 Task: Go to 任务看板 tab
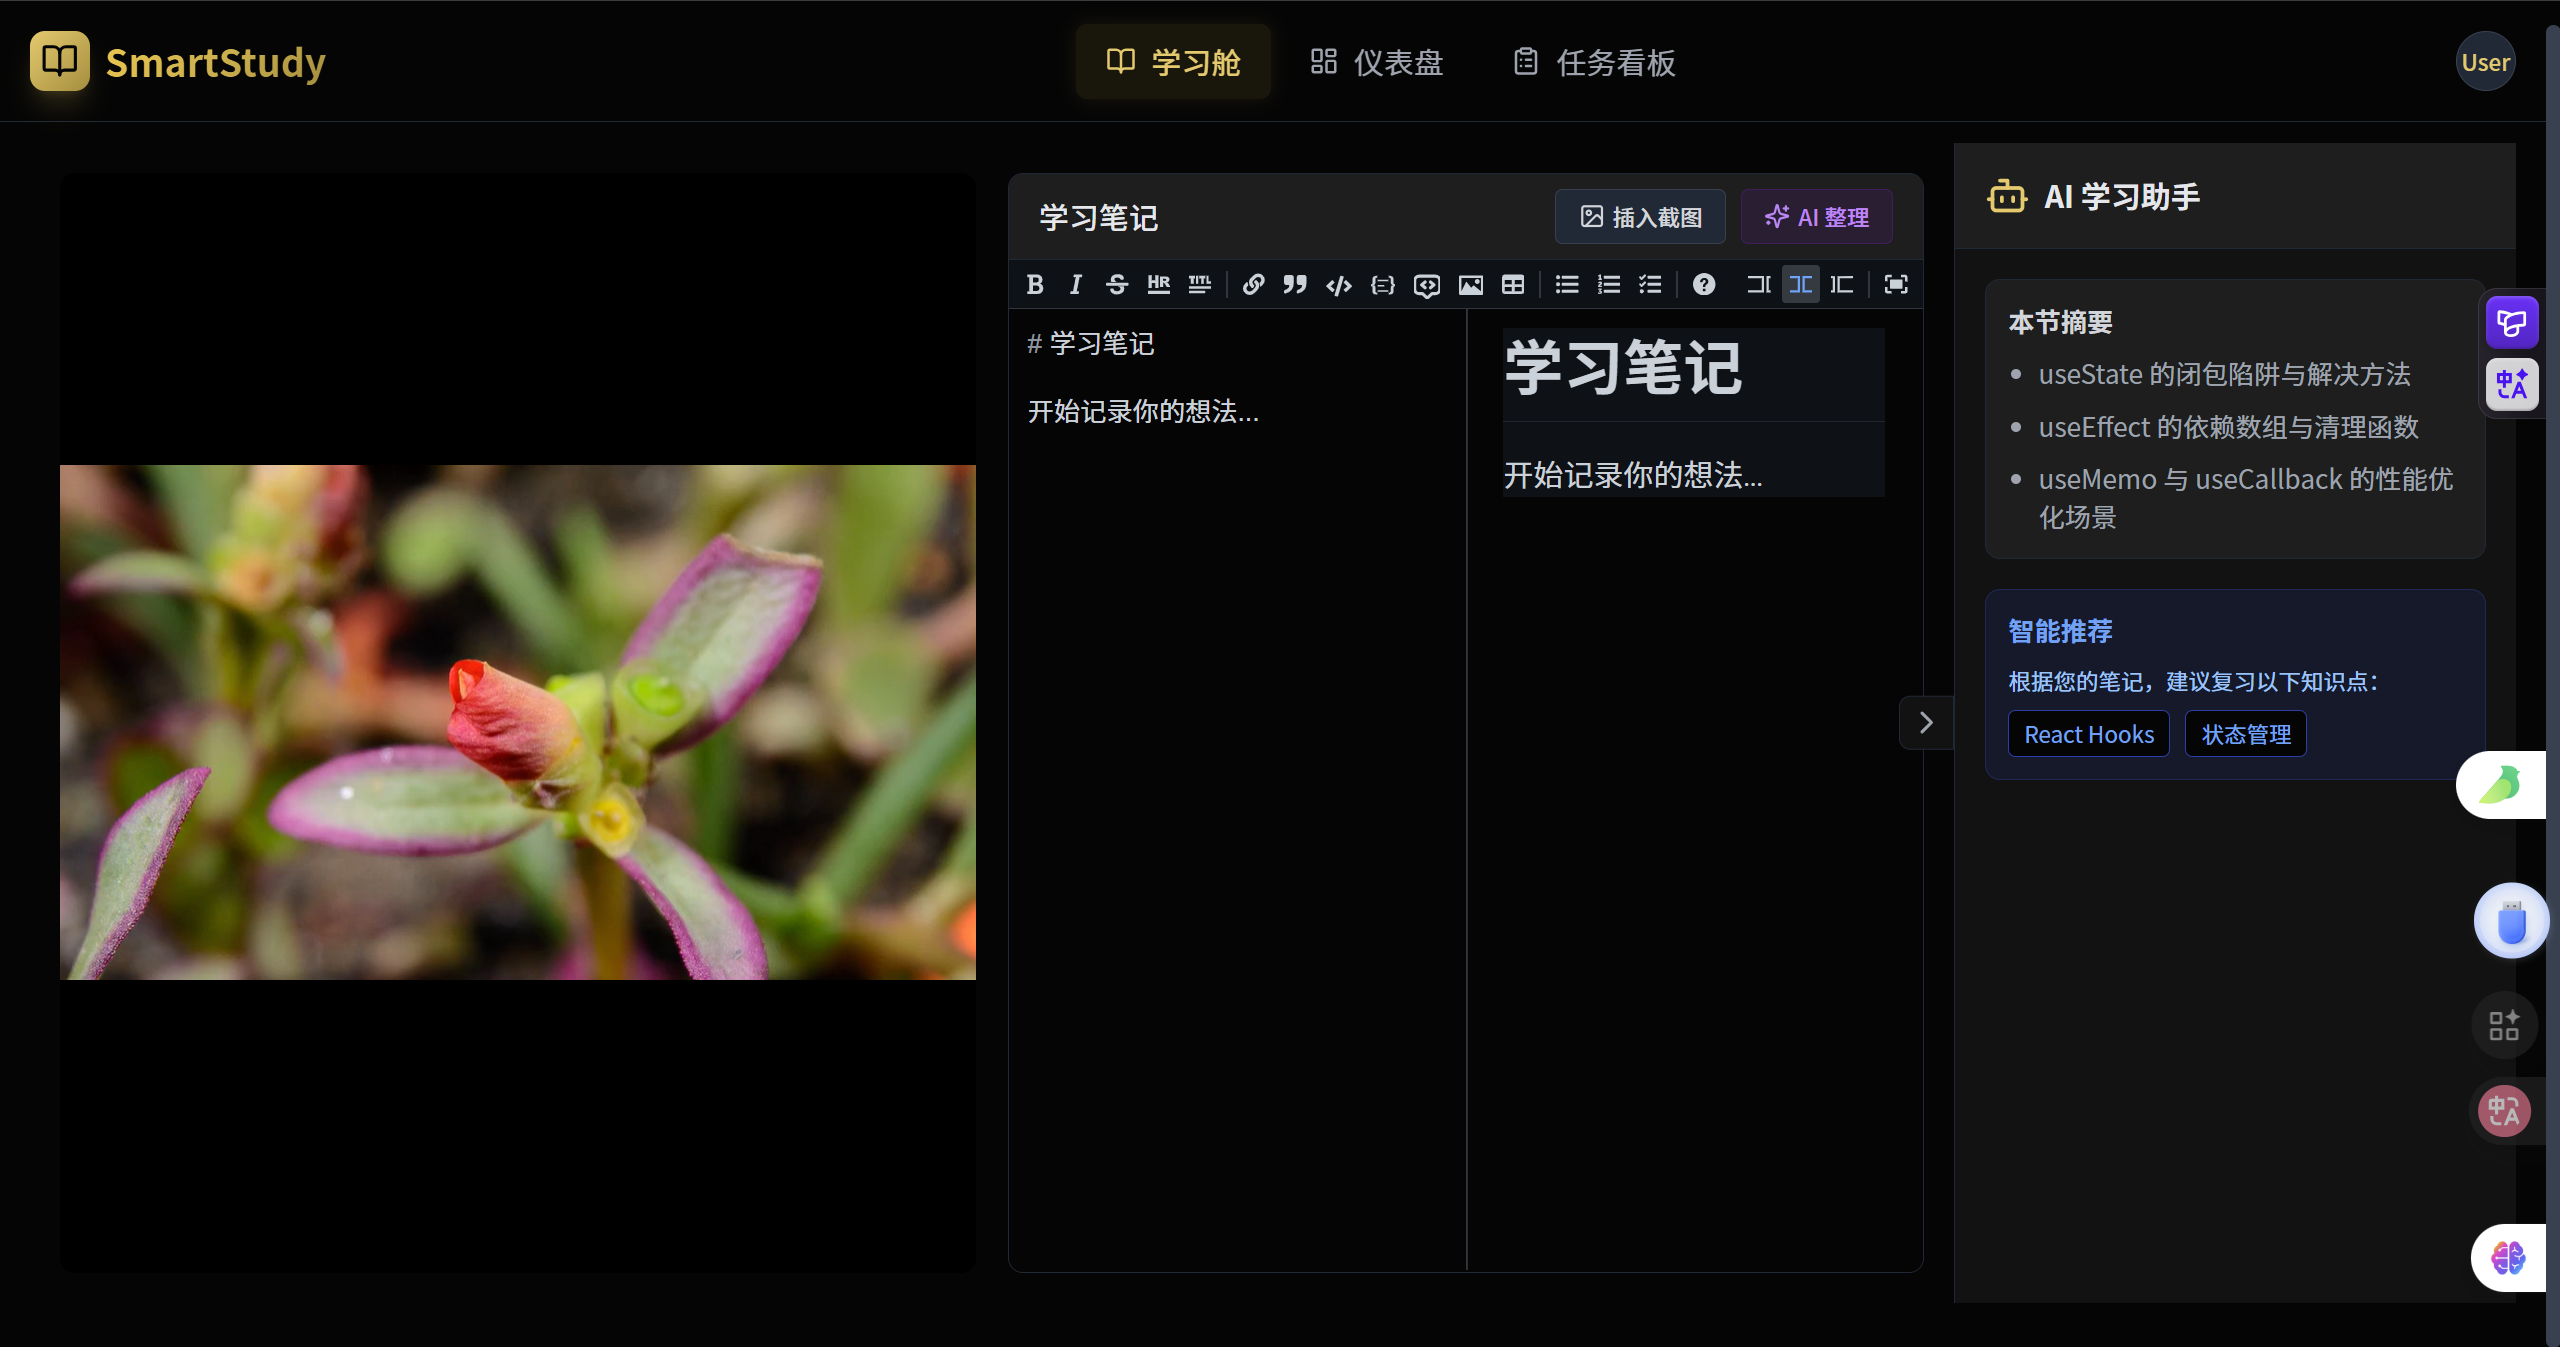1594,62
